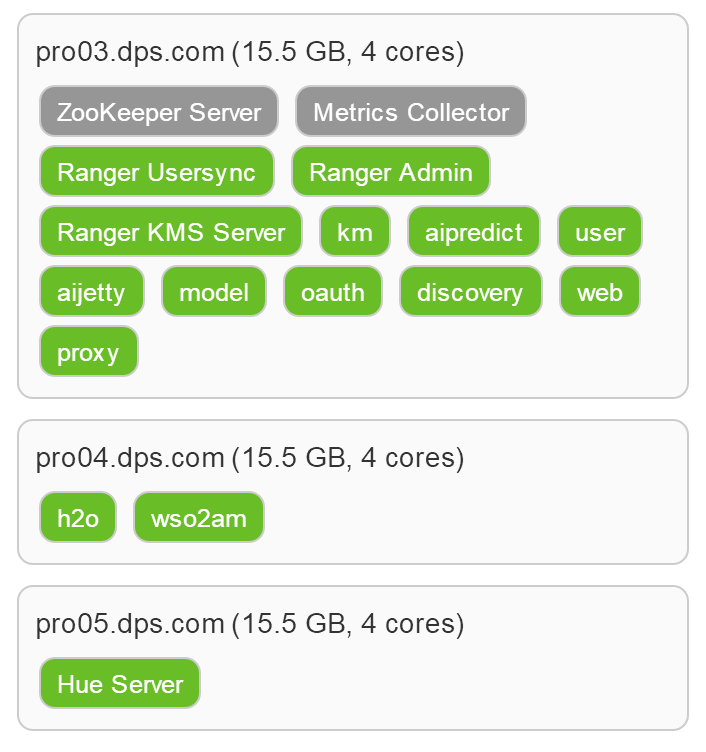Click the web component tag
Screen dimensions: 706x752
(x=600, y=291)
